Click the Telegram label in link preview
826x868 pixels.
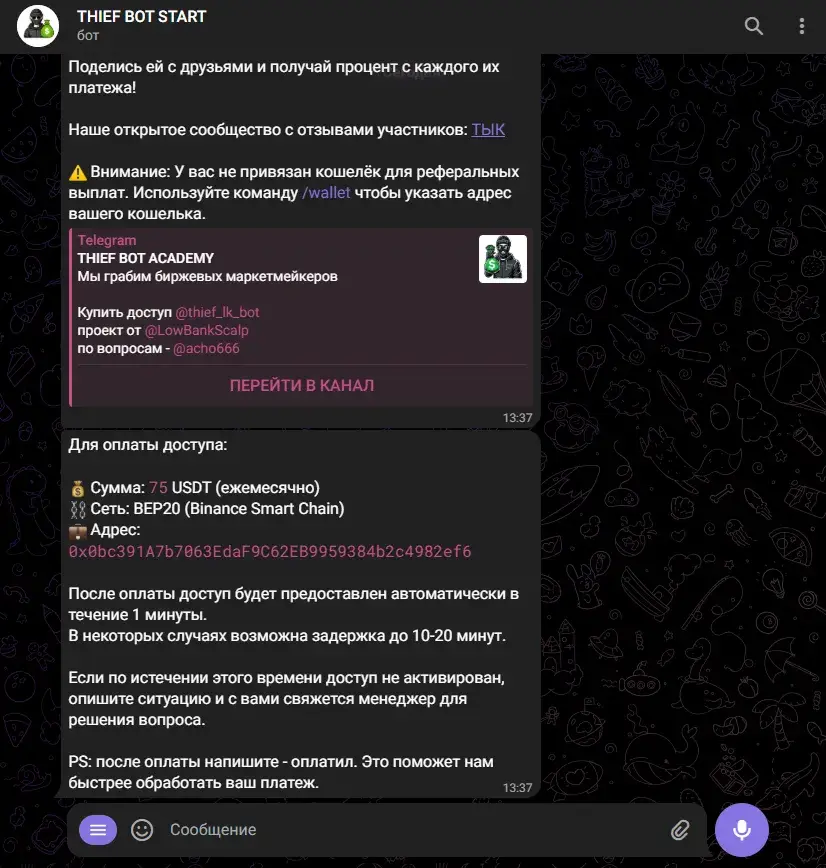tap(107, 240)
